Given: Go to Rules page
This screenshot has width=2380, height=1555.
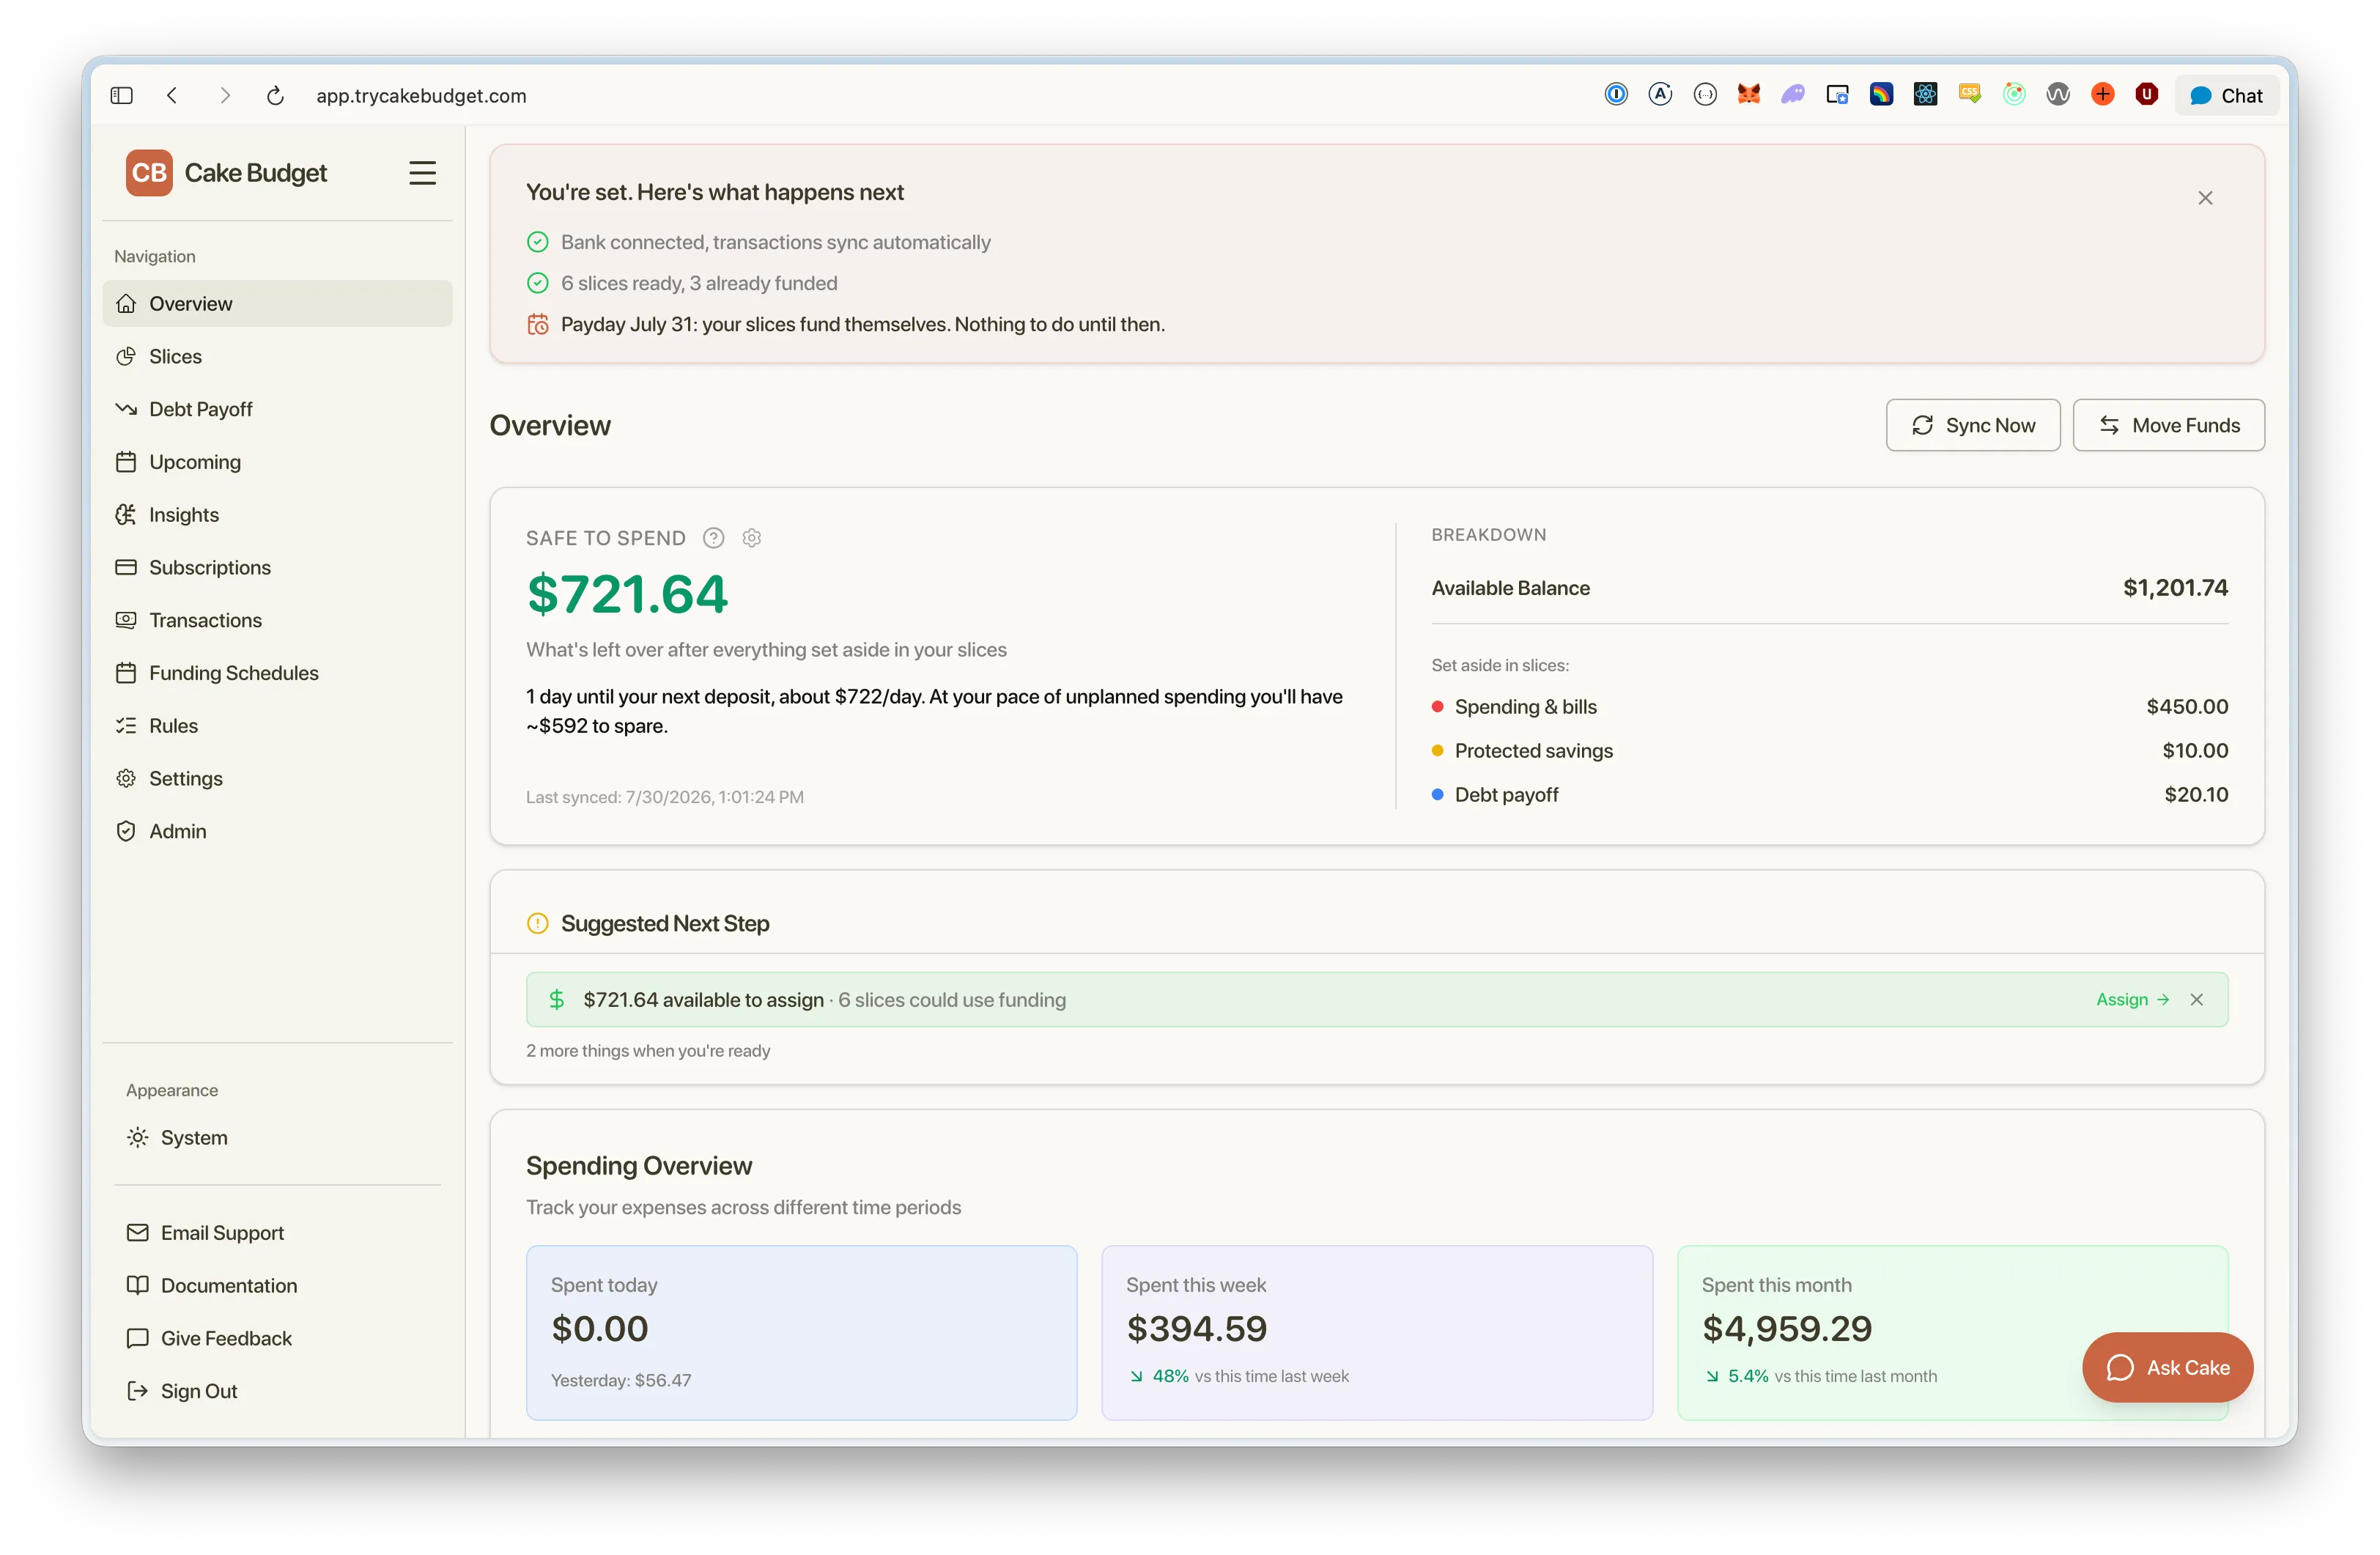Looking at the screenshot, I should (277, 726).
